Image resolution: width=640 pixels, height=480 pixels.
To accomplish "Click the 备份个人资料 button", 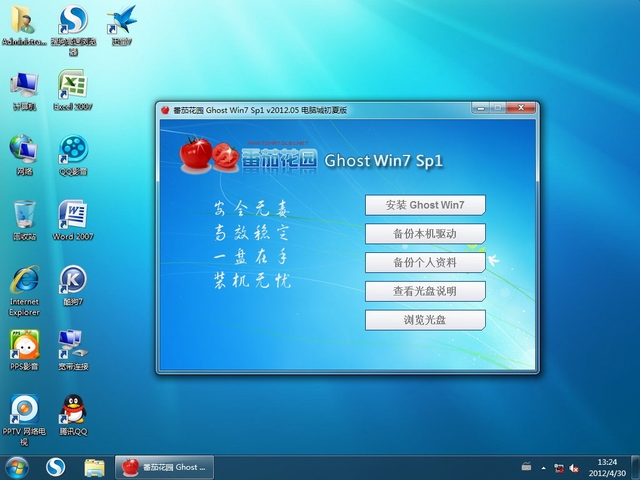I will pyautogui.click(x=425, y=262).
